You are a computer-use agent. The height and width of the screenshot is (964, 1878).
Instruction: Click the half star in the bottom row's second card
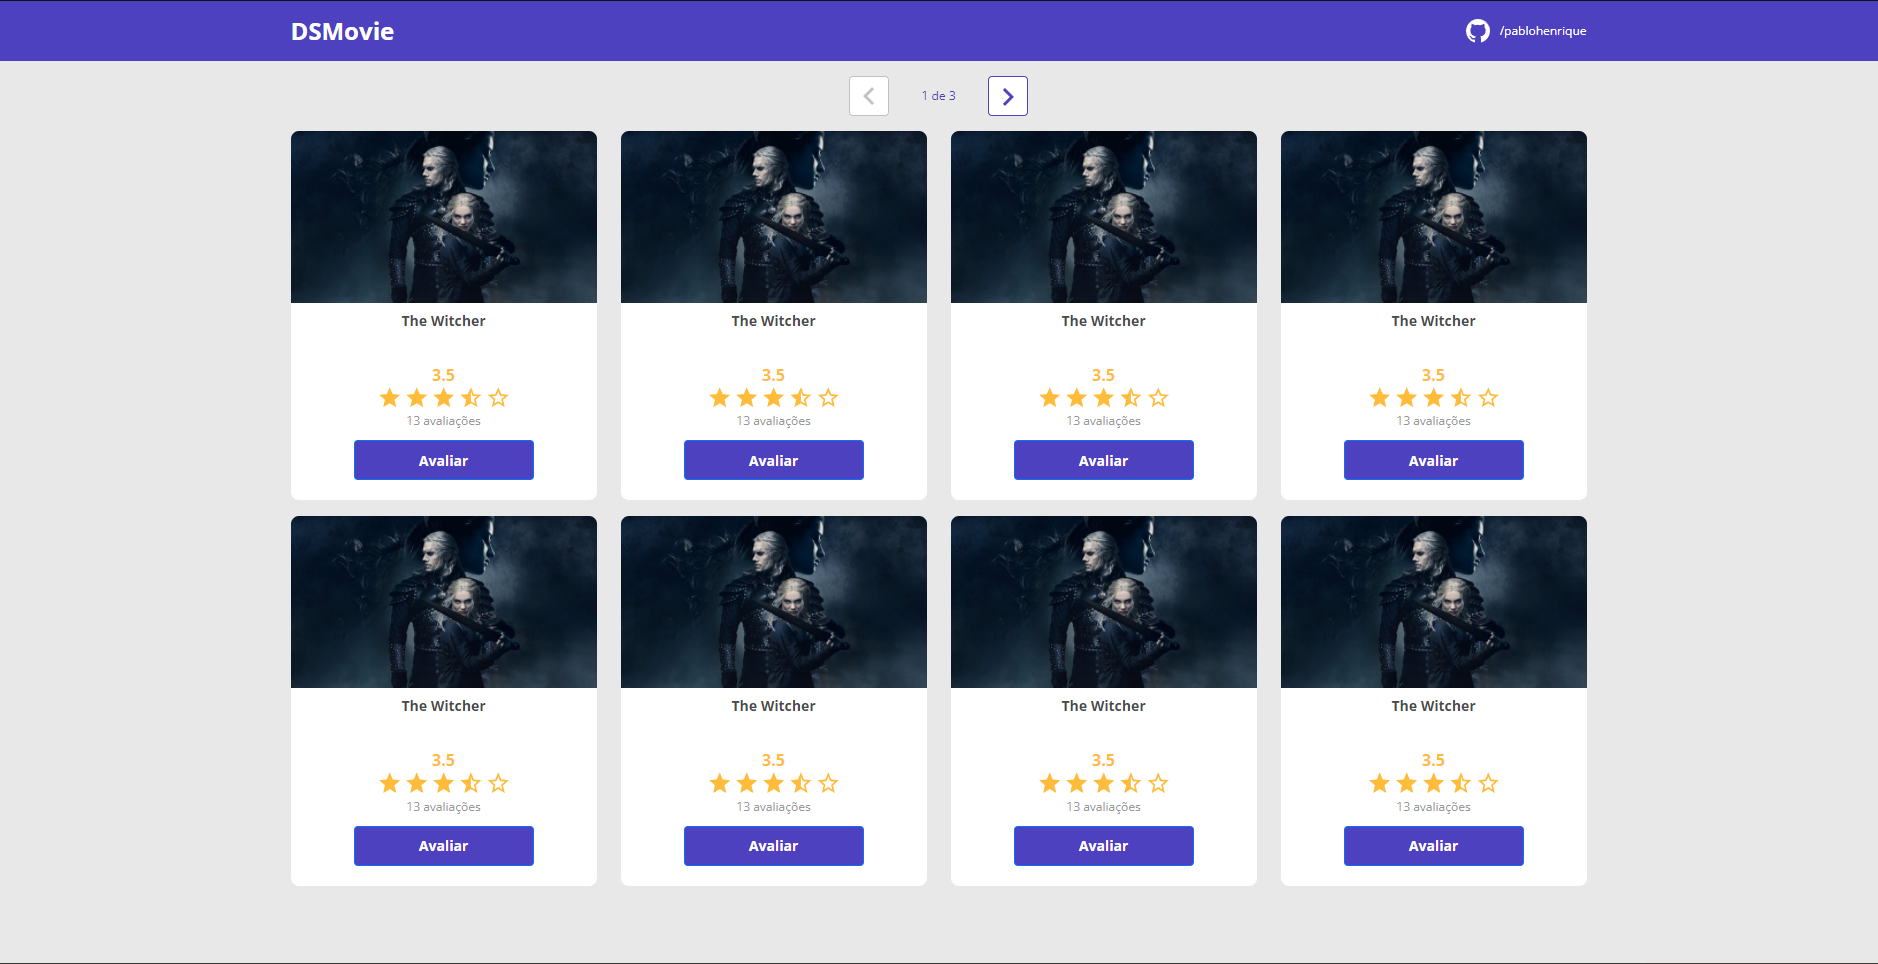coord(801,783)
